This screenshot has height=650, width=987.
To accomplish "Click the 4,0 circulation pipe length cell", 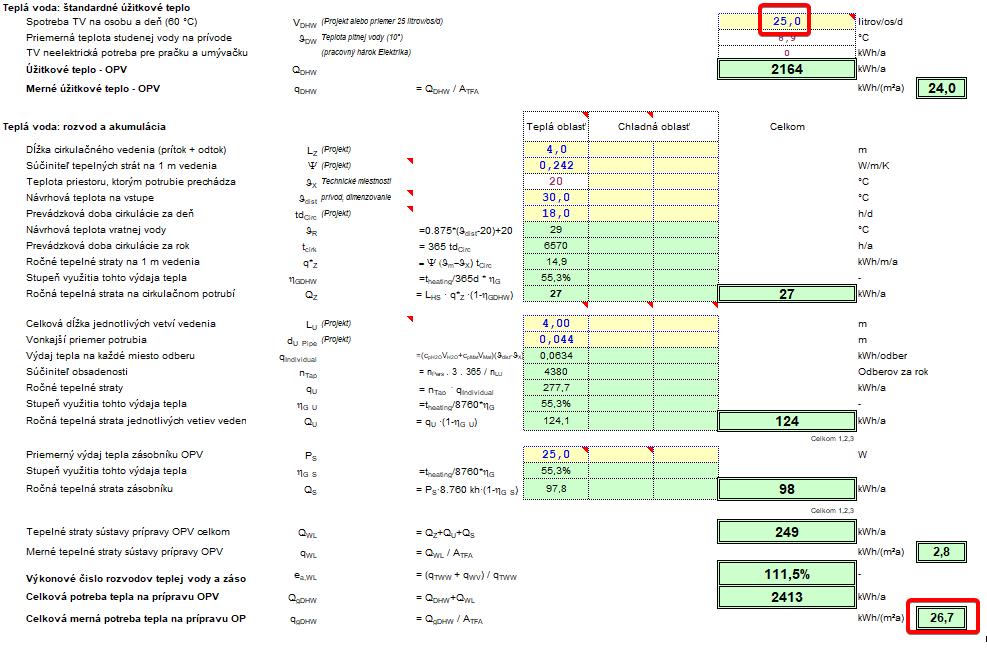I will tap(555, 149).
